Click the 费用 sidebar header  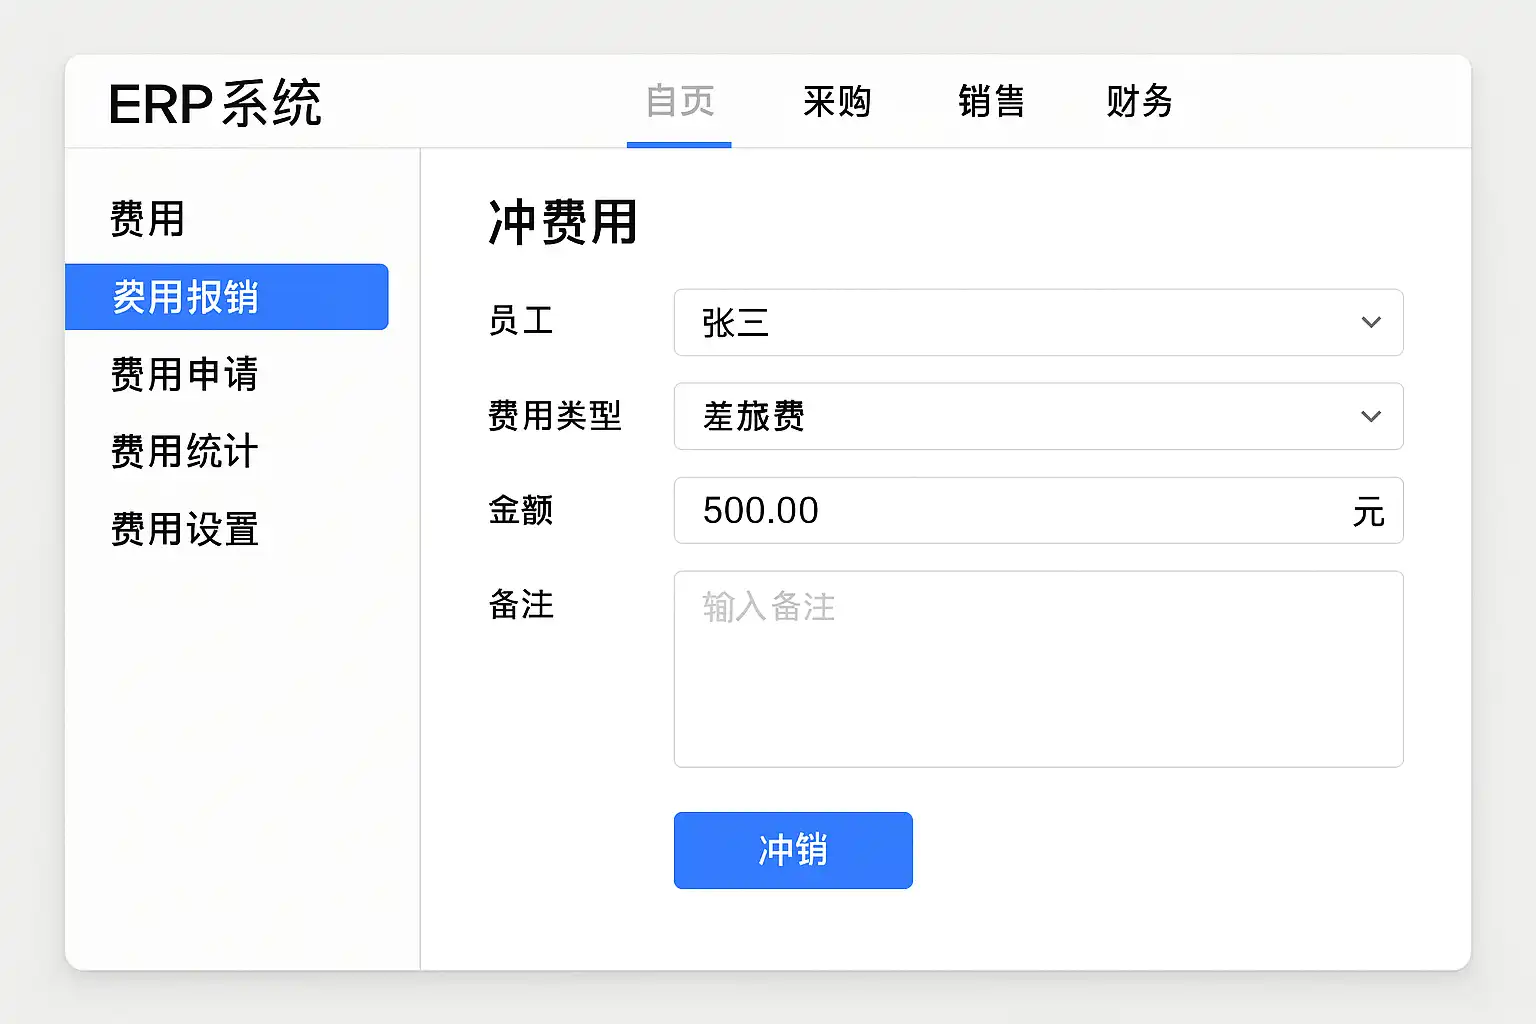[x=147, y=219]
